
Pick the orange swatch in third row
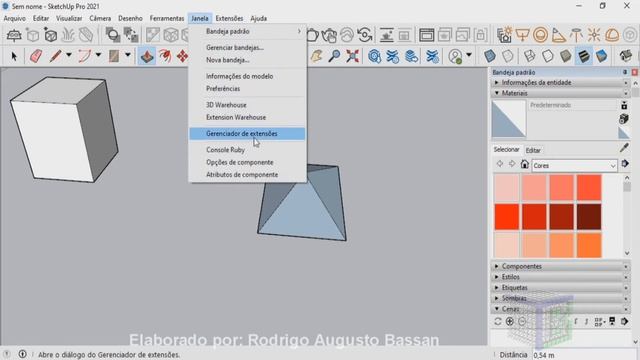(589, 245)
